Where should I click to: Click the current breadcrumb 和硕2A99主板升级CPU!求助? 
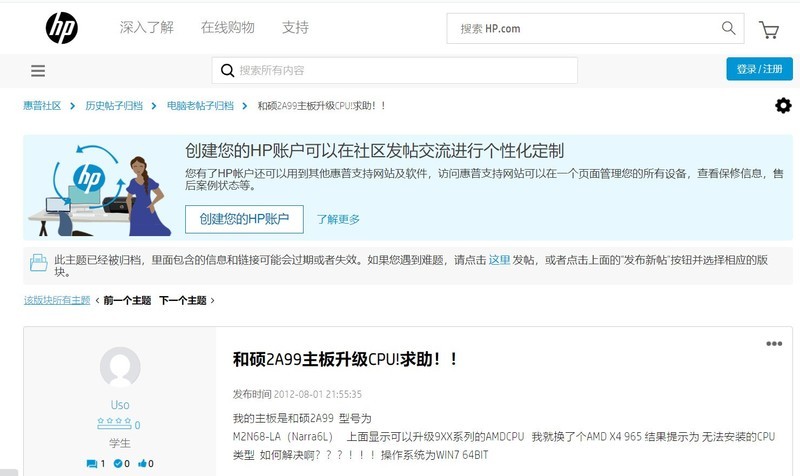[x=321, y=106]
